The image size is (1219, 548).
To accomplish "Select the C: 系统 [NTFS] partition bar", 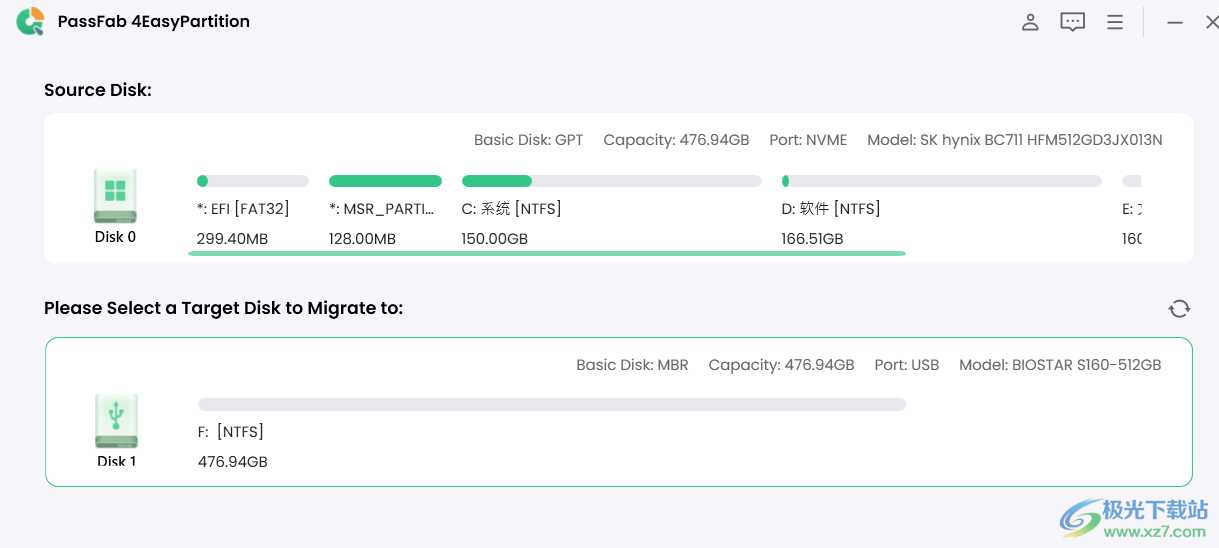I will coord(612,181).
